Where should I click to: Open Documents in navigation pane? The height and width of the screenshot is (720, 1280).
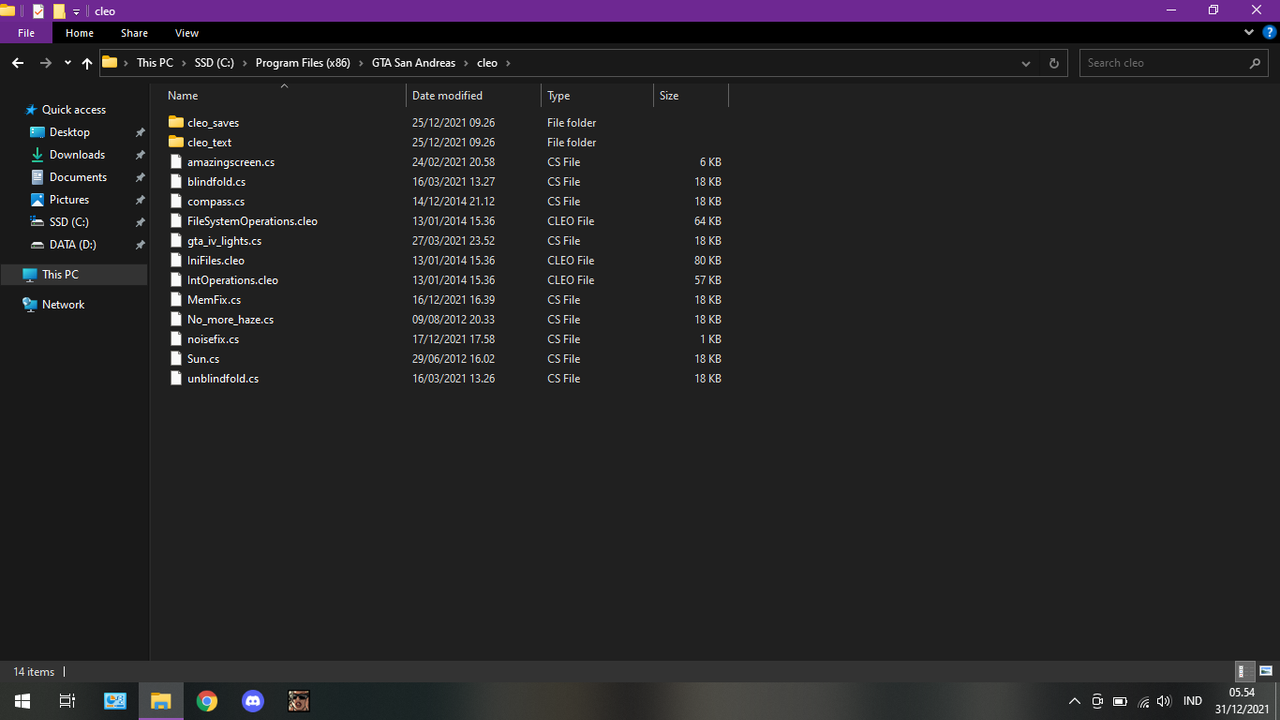pos(78,177)
